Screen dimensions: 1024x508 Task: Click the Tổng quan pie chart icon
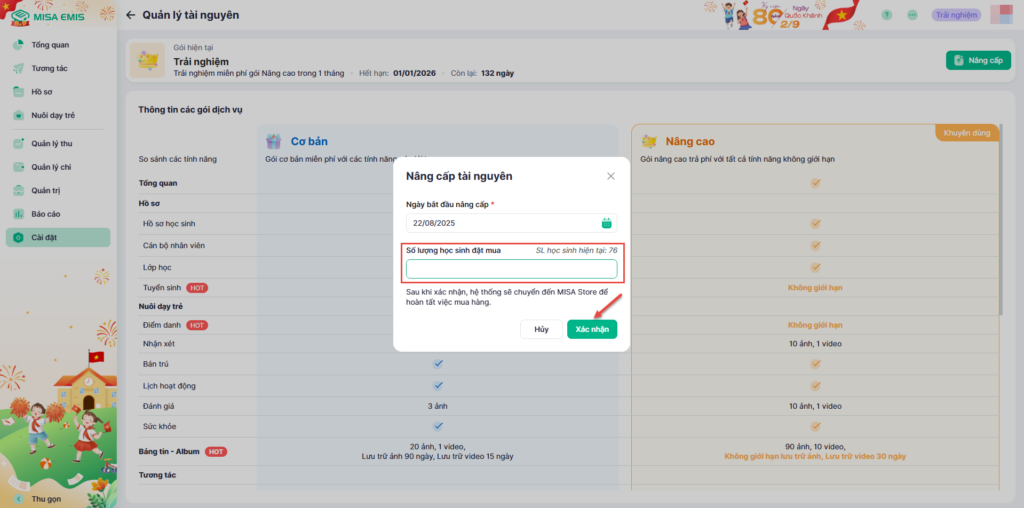(x=19, y=45)
